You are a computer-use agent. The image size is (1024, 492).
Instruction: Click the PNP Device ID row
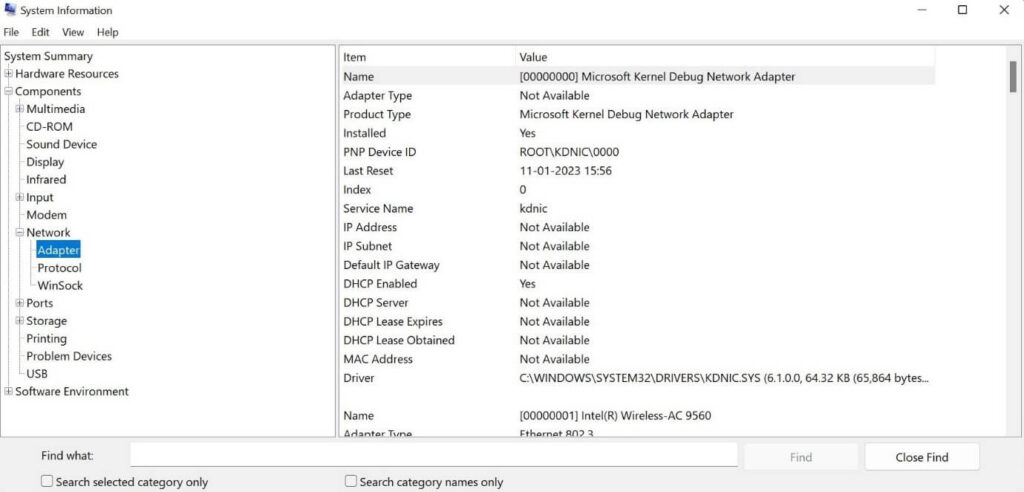pos(638,152)
